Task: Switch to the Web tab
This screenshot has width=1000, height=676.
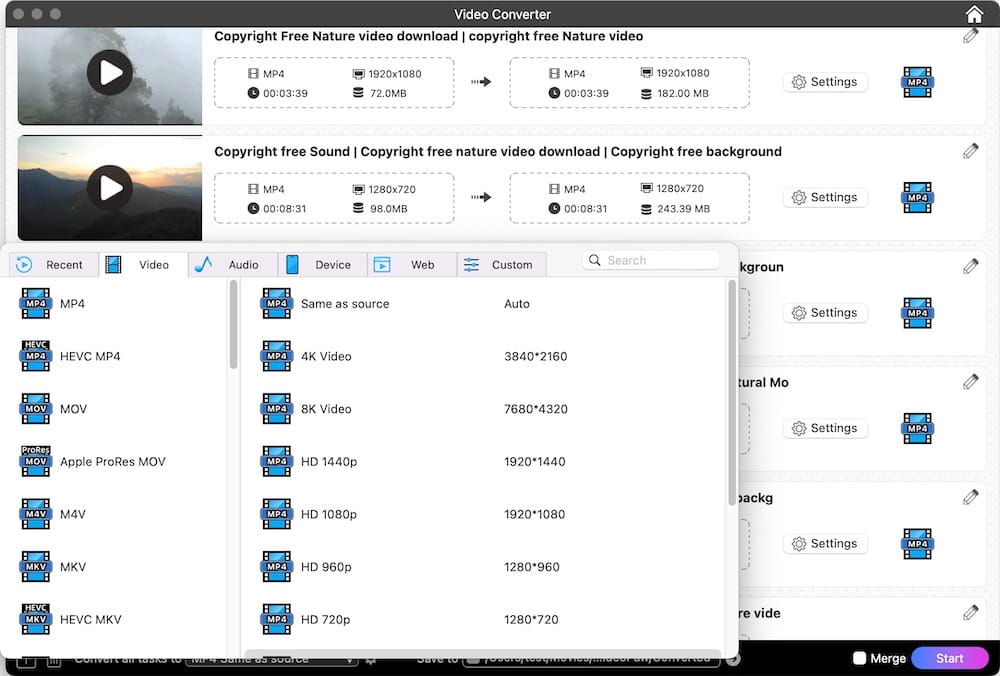Action: (x=411, y=265)
